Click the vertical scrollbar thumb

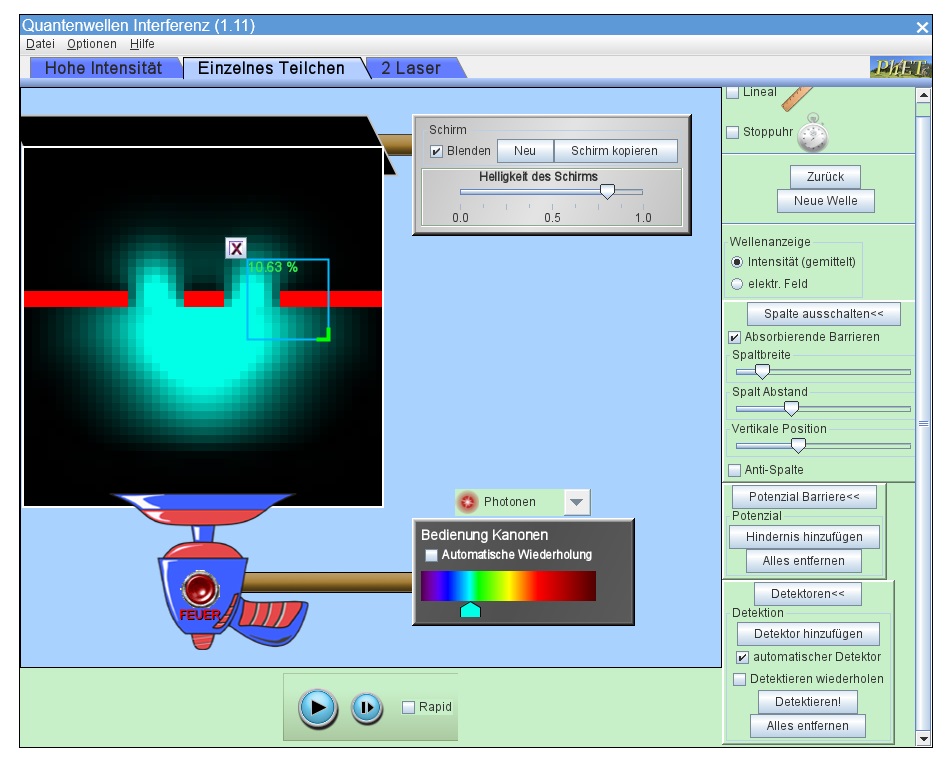(923, 423)
